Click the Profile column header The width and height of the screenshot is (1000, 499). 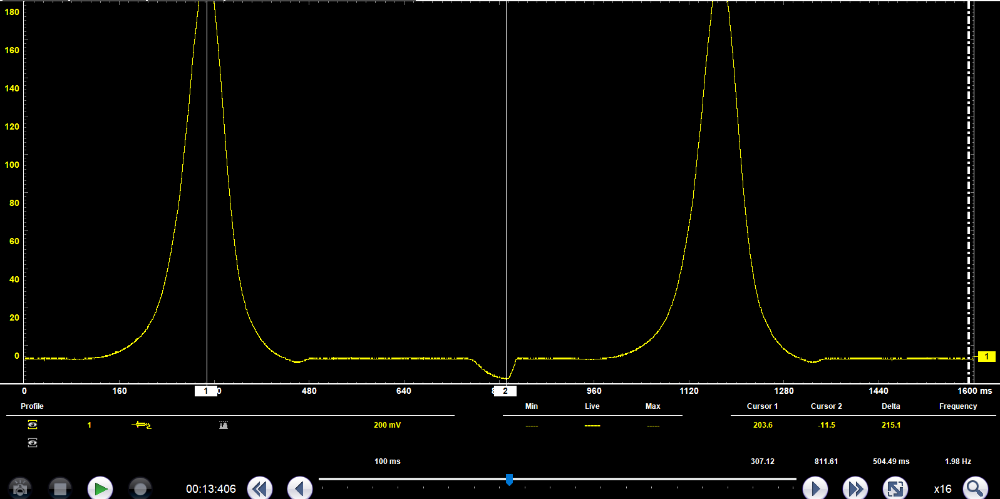[32, 406]
